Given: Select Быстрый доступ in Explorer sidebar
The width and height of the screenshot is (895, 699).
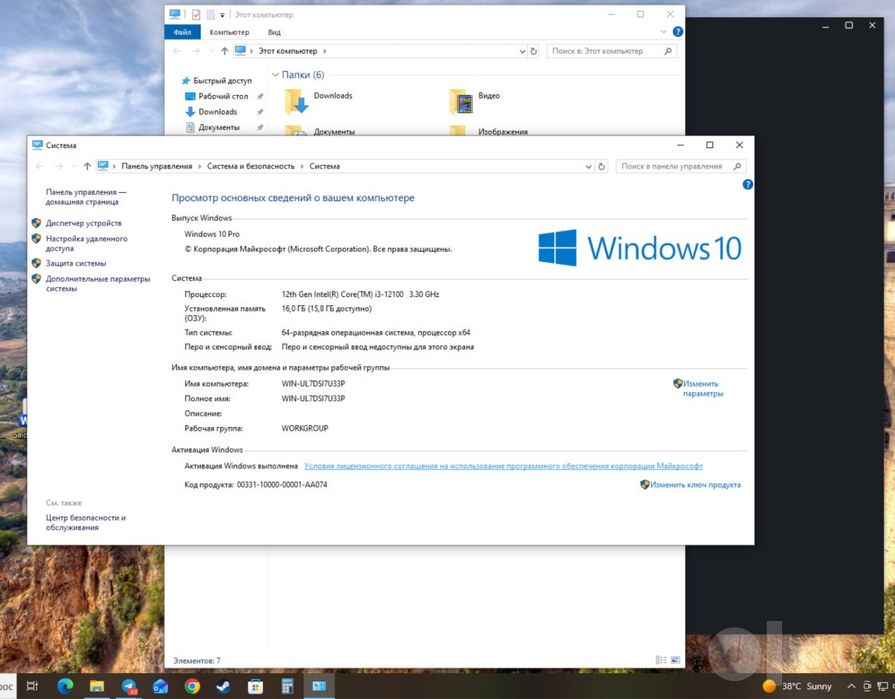Looking at the screenshot, I should click(222, 81).
